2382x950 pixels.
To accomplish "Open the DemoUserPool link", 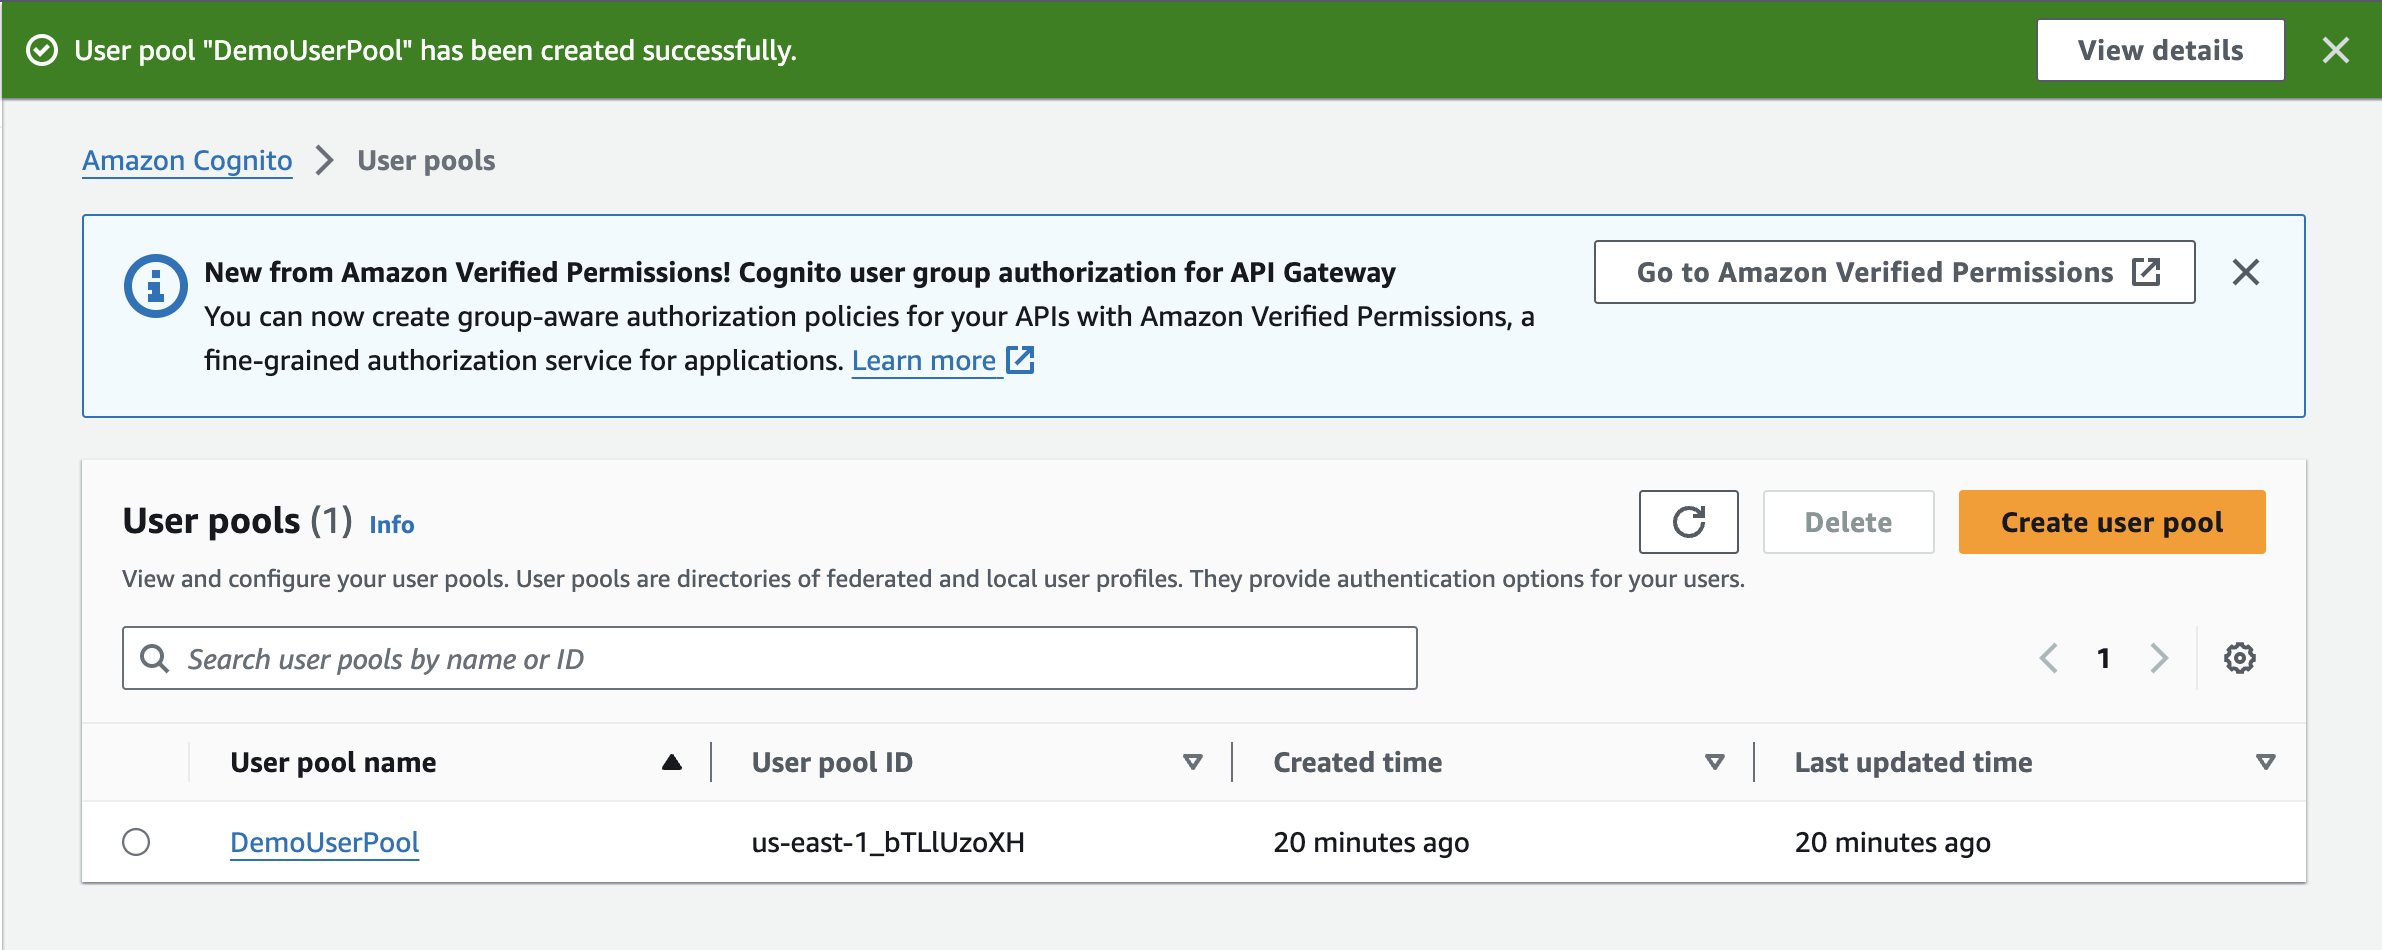I will pyautogui.click(x=325, y=842).
